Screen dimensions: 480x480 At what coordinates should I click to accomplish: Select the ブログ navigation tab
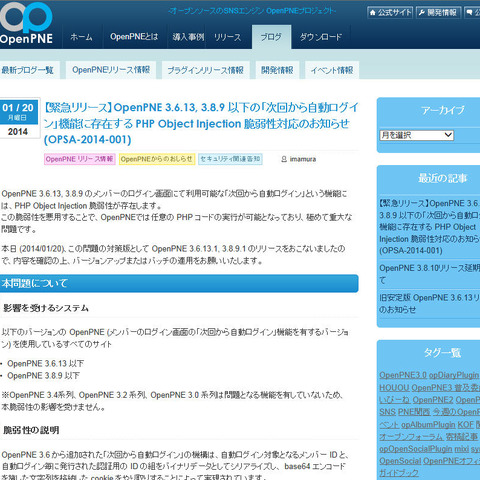click(x=271, y=37)
